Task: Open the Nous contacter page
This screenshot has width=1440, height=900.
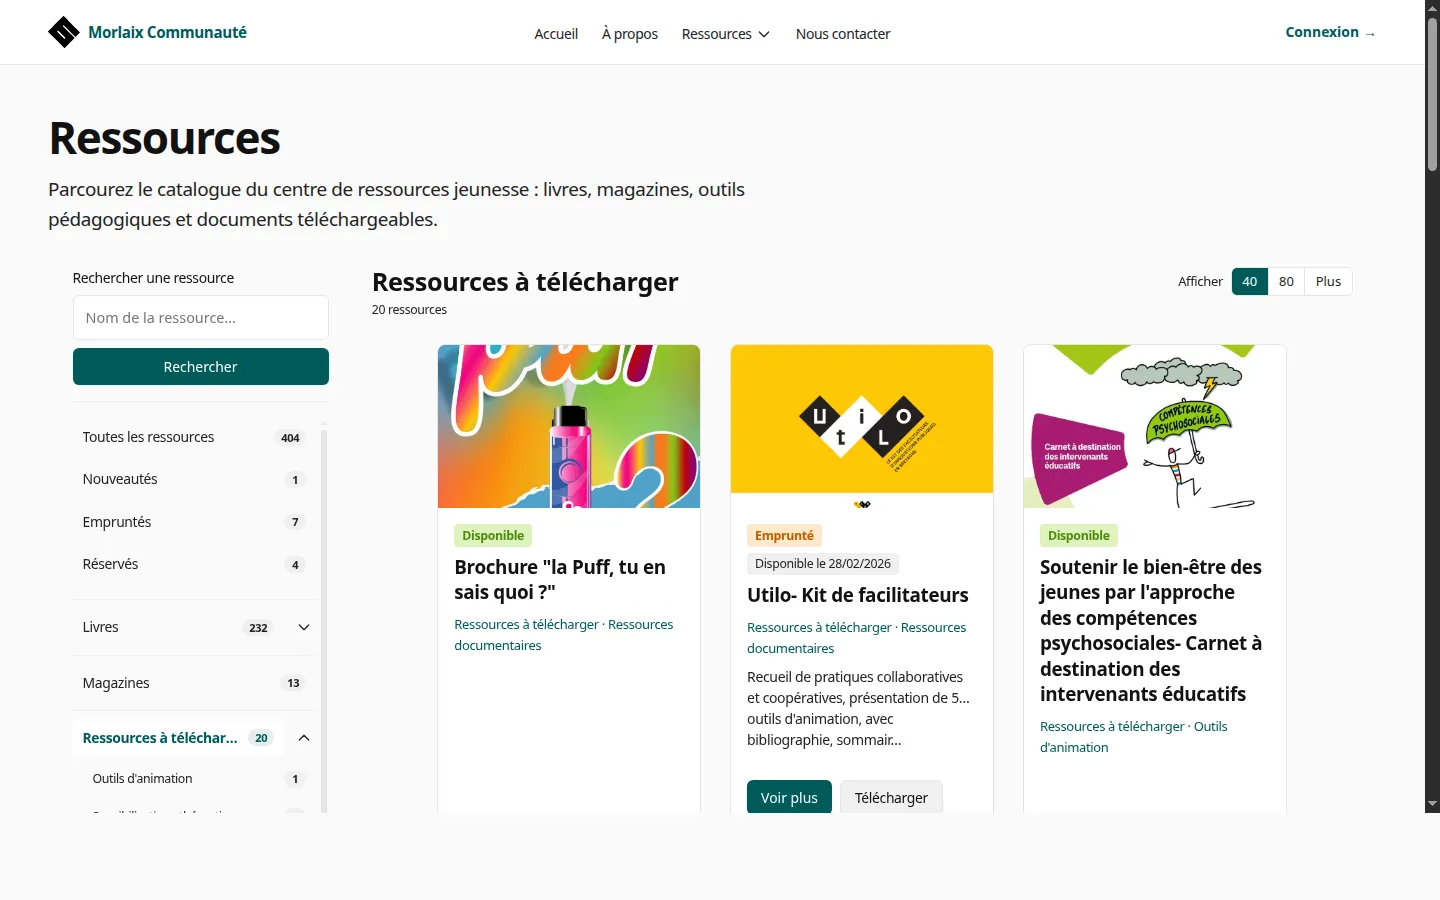Action: 843,34
